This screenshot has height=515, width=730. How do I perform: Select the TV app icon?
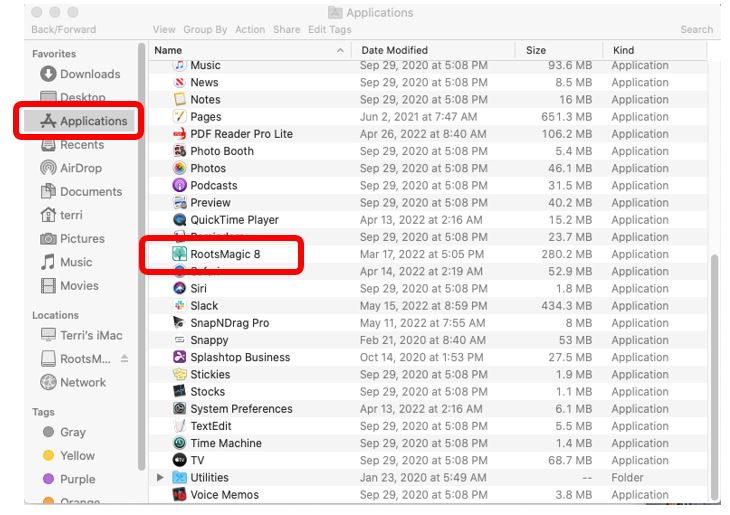tap(180, 461)
